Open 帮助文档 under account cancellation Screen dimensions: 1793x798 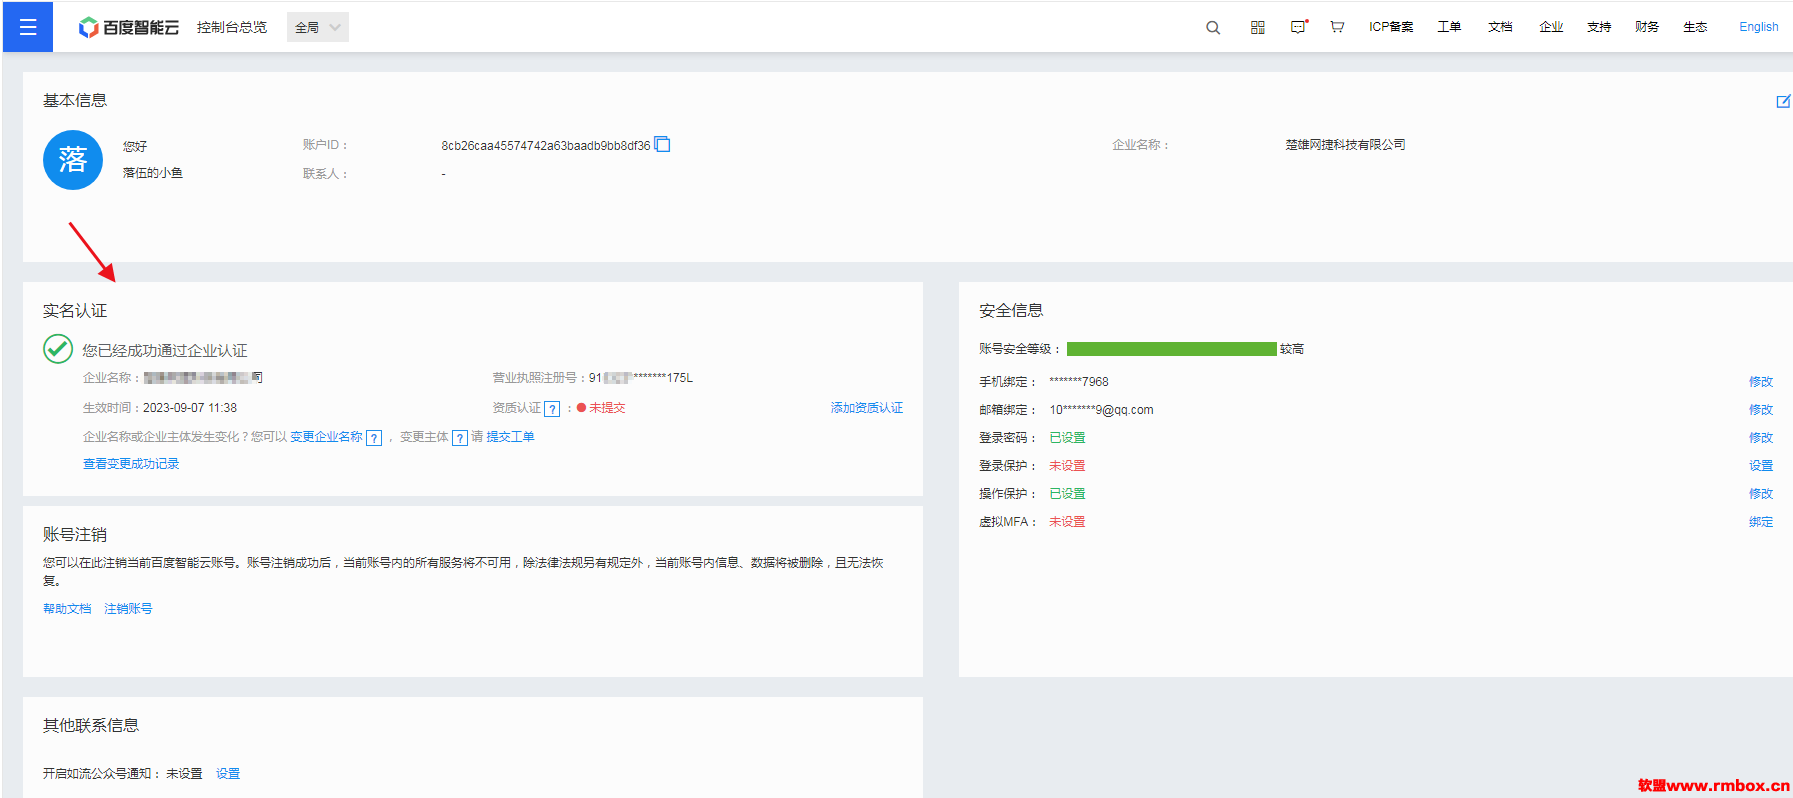(67, 609)
